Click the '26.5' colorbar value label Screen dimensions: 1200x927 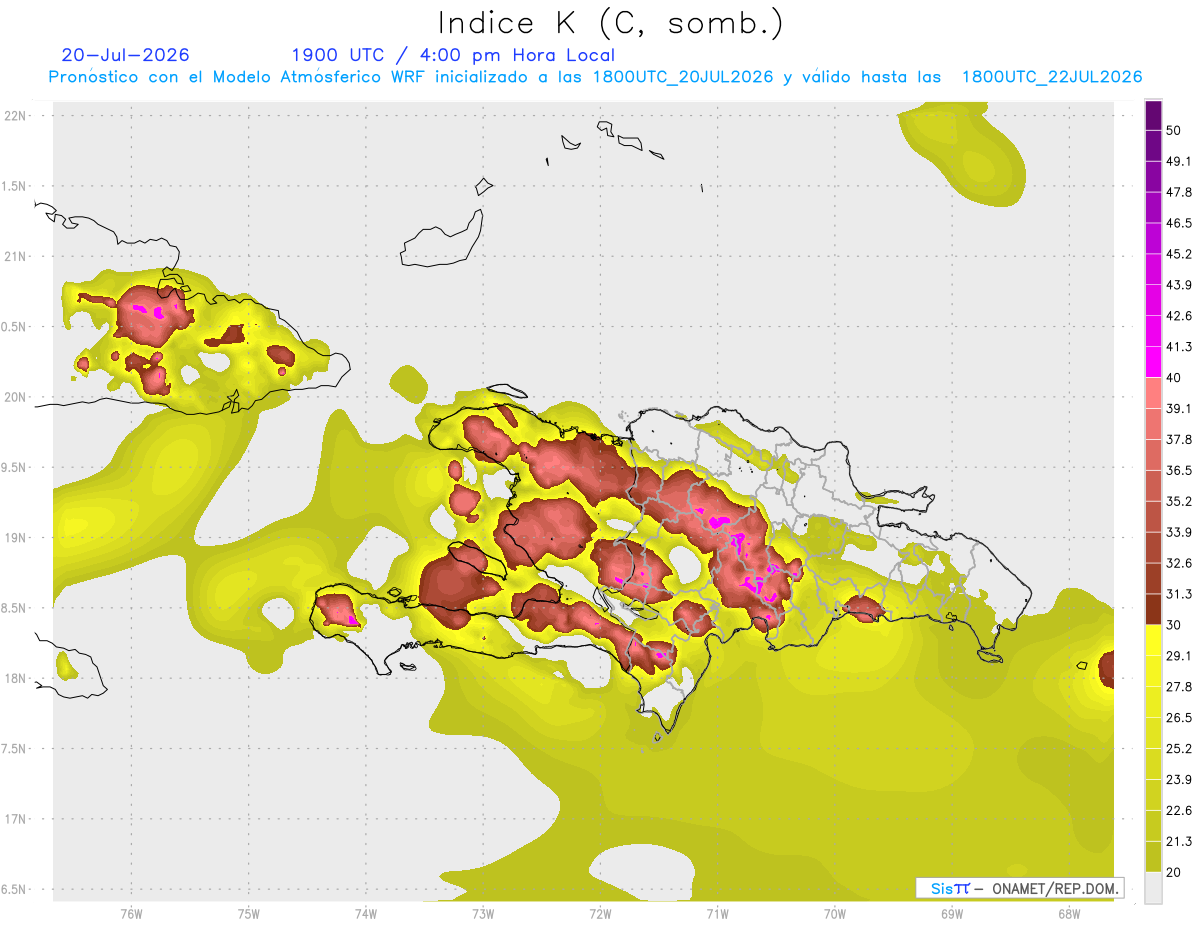tap(1179, 718)
